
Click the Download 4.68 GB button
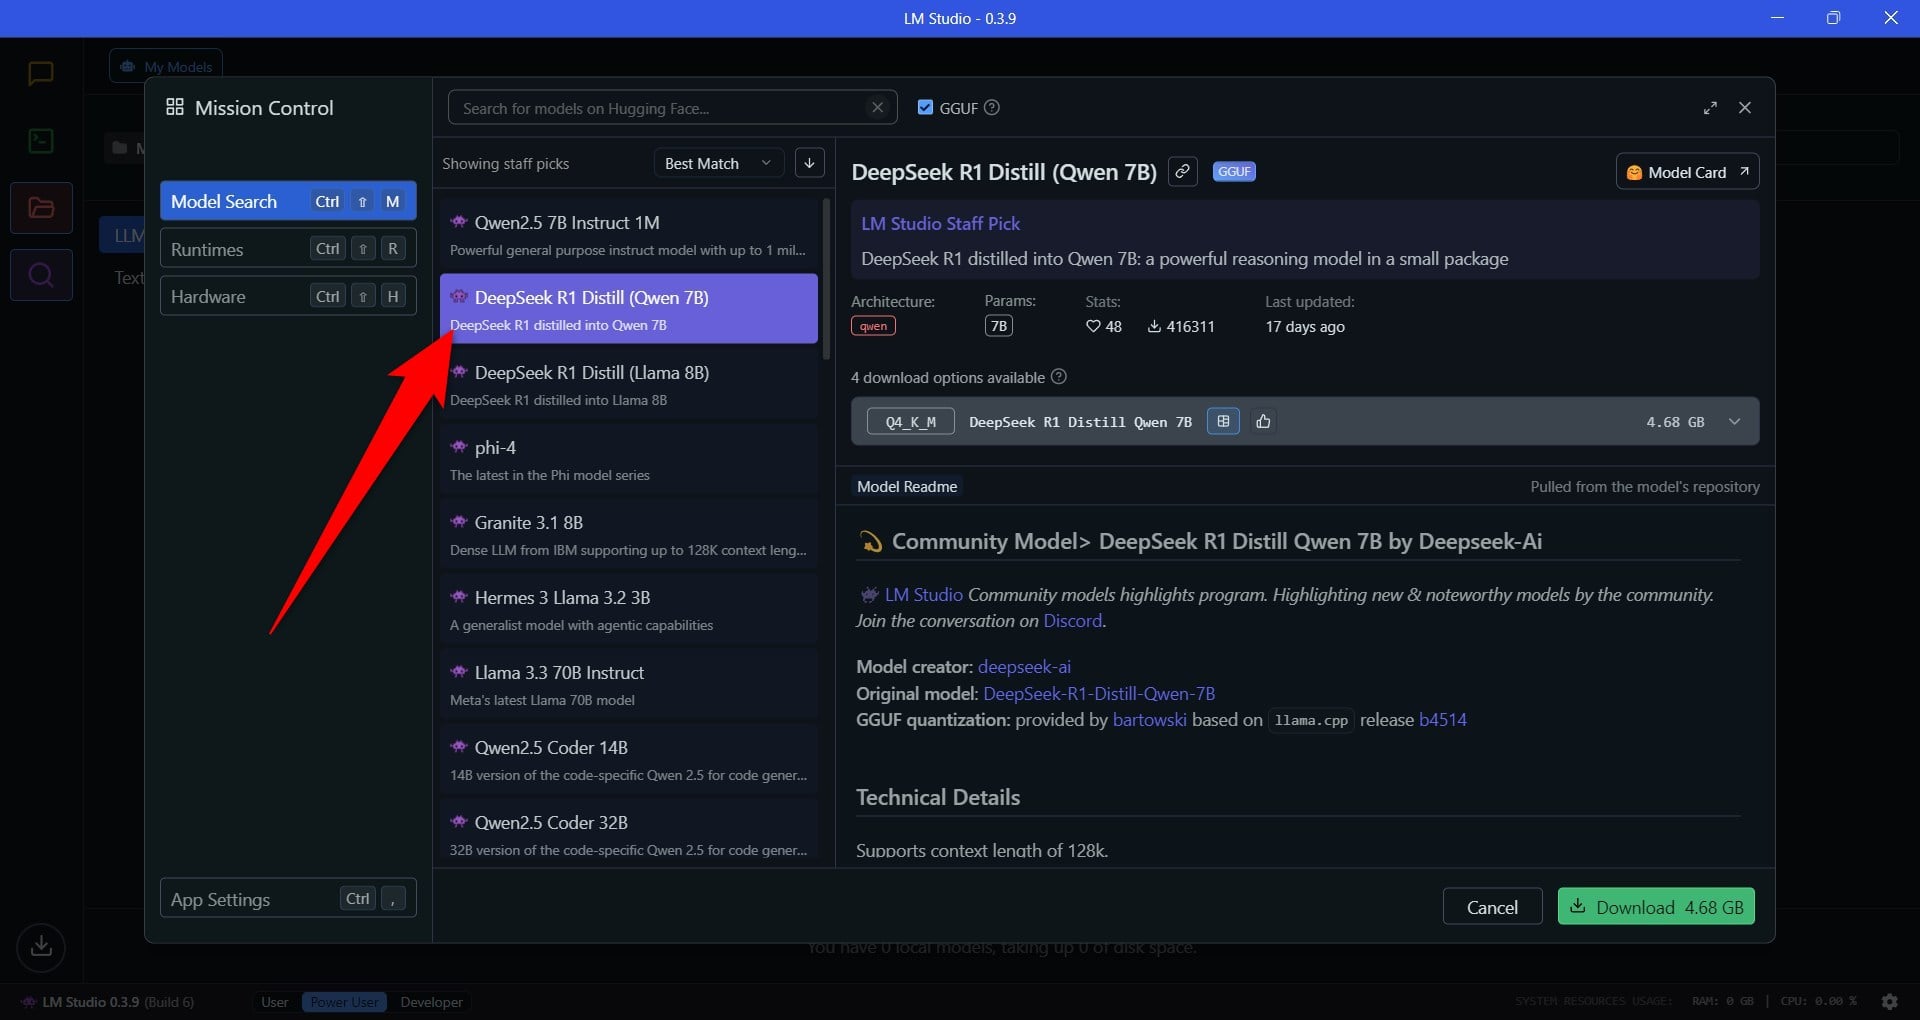click(1656, 907)
